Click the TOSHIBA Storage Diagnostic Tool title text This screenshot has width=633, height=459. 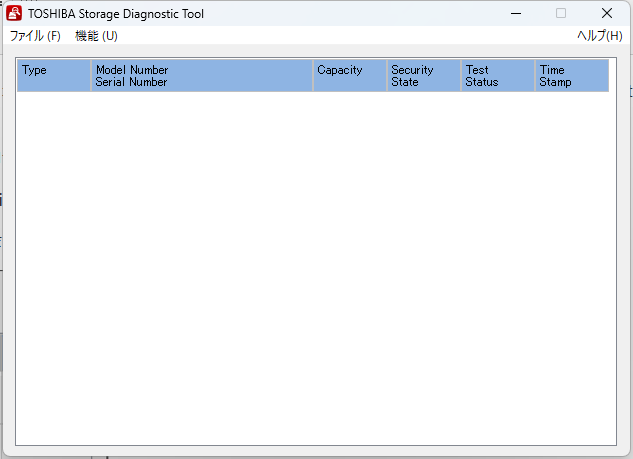[116, 14]
